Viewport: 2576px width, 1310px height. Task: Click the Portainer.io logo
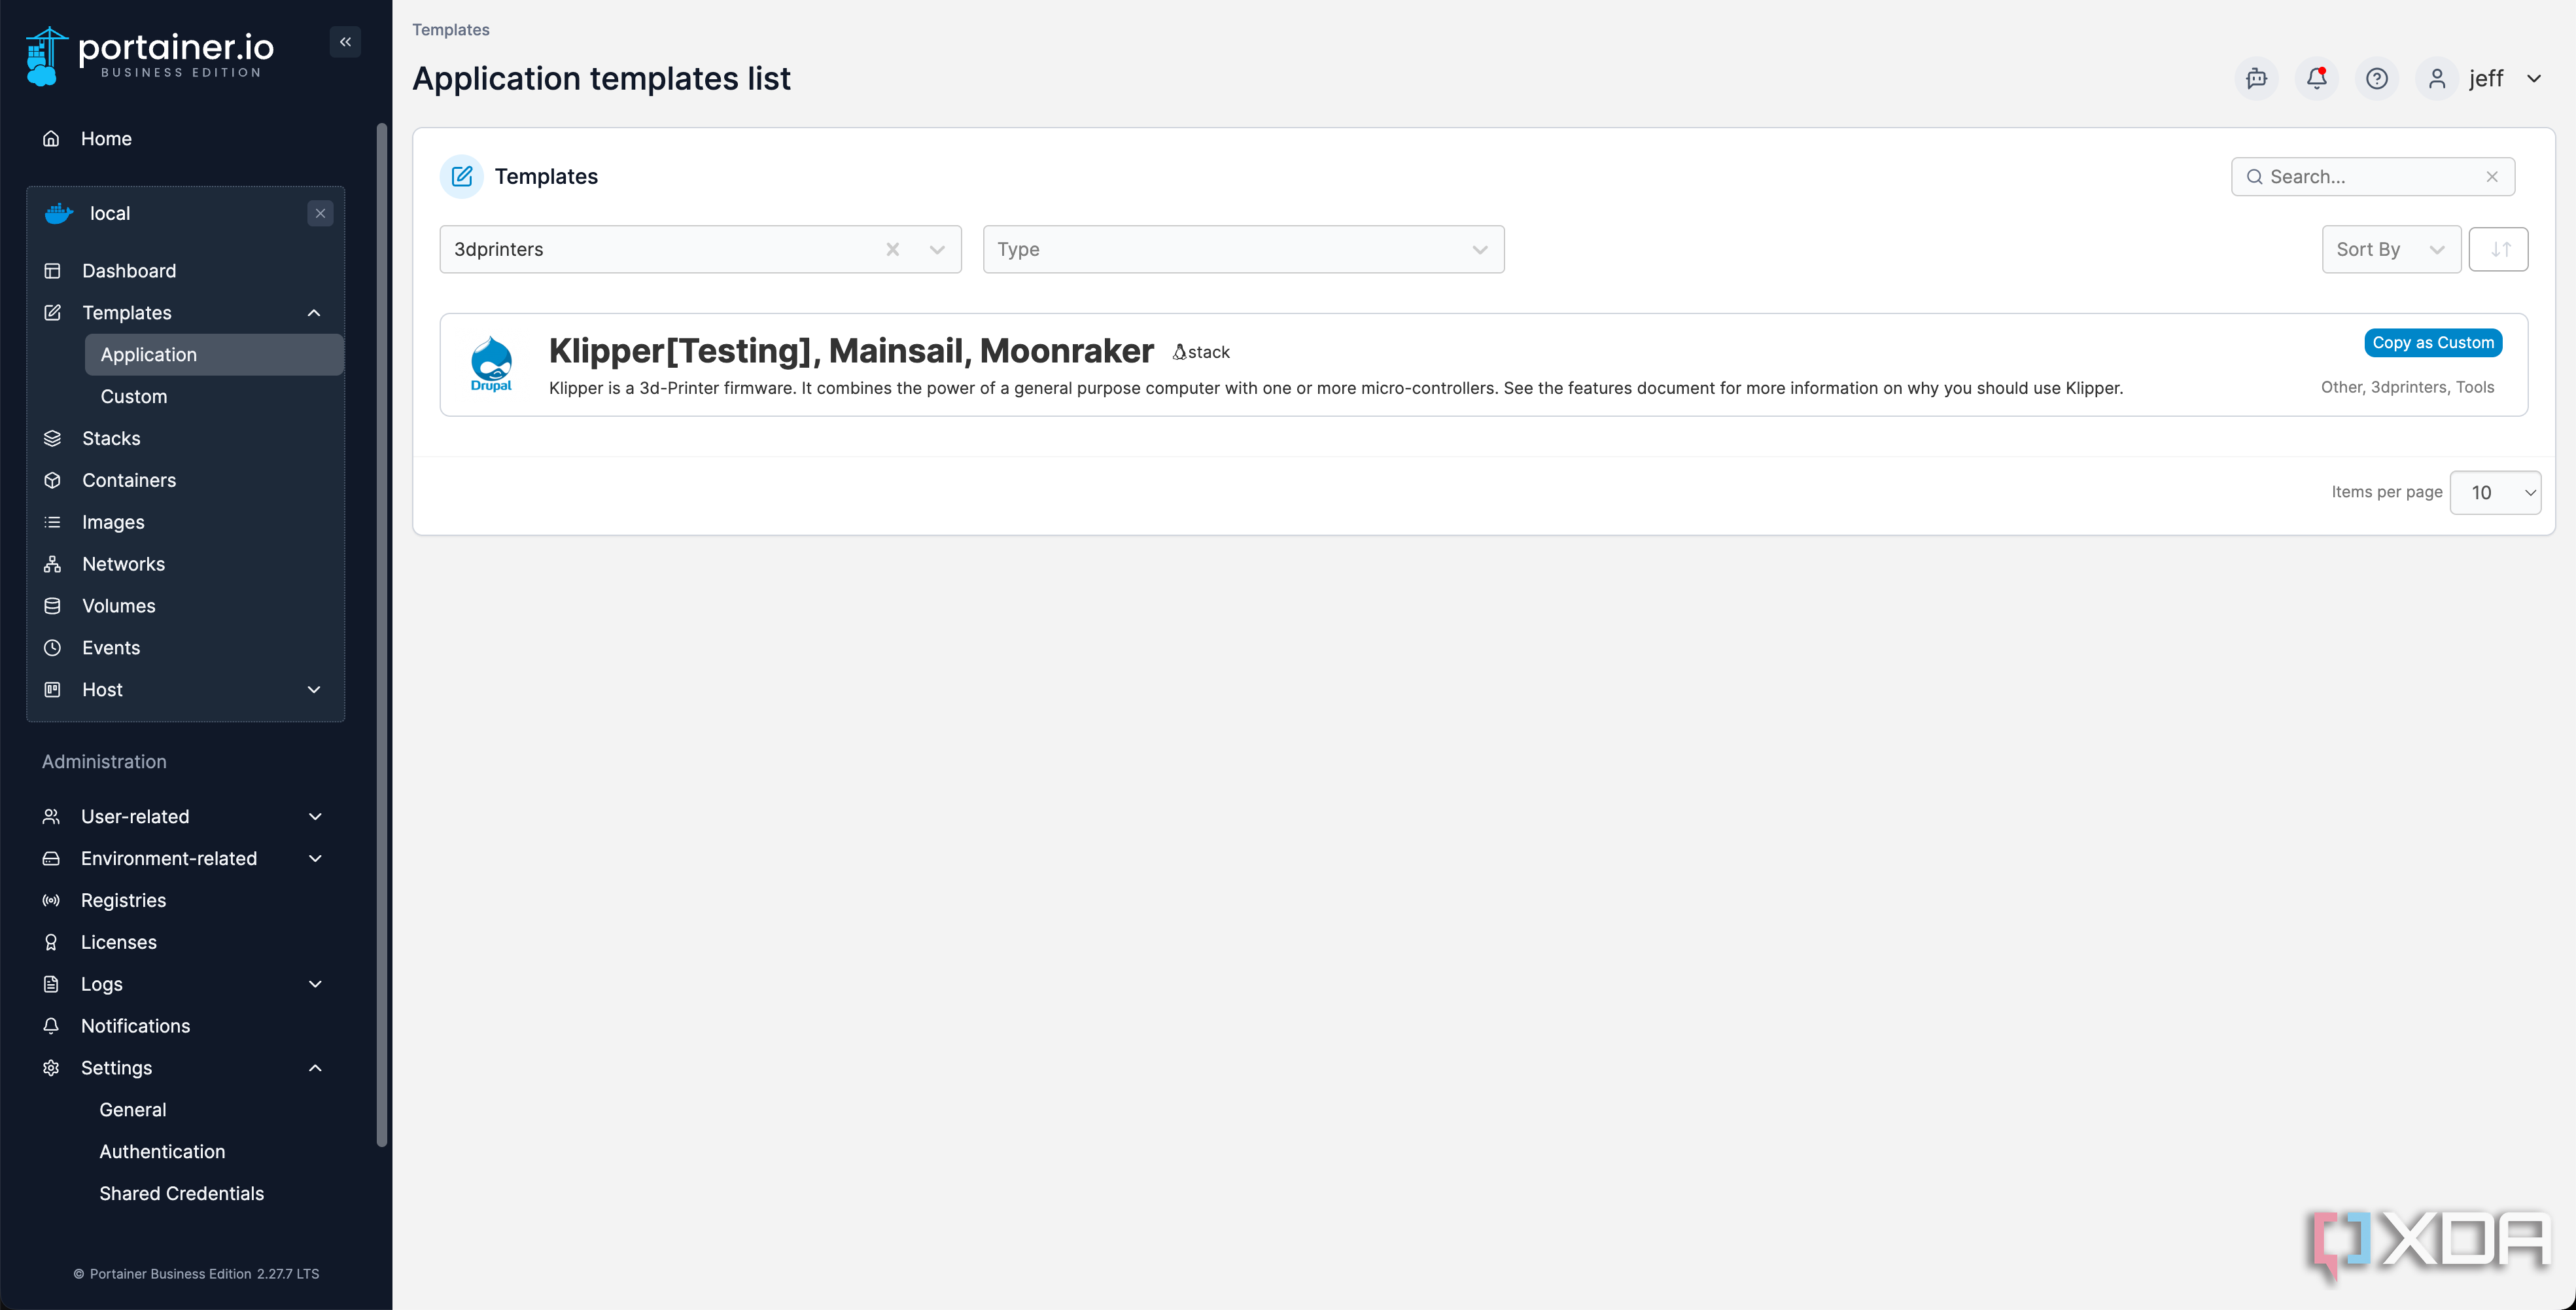coord(150,56)
